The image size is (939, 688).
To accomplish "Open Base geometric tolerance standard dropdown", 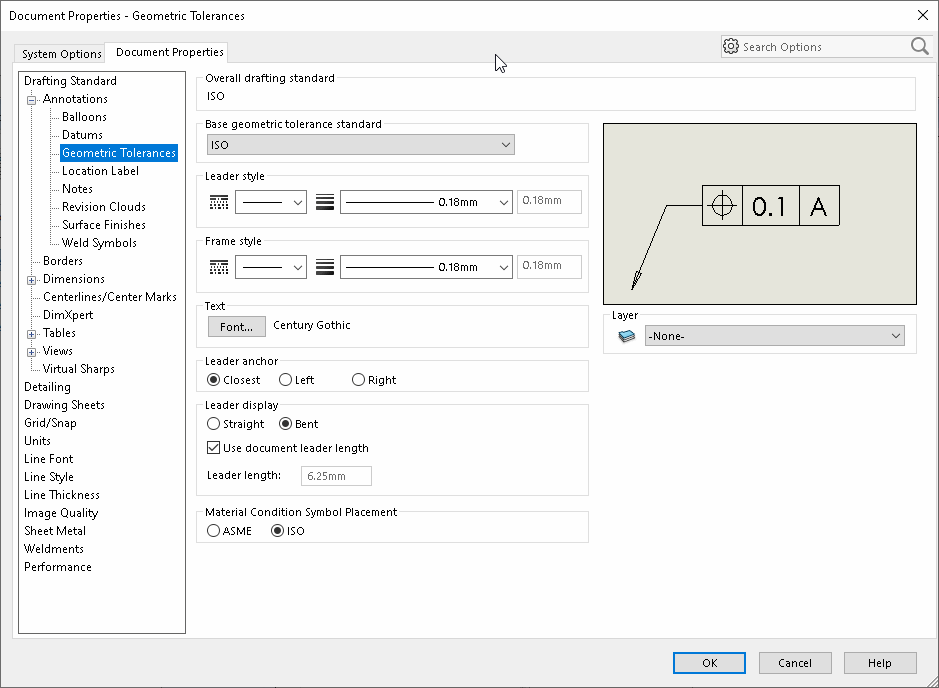I will 361,145.
